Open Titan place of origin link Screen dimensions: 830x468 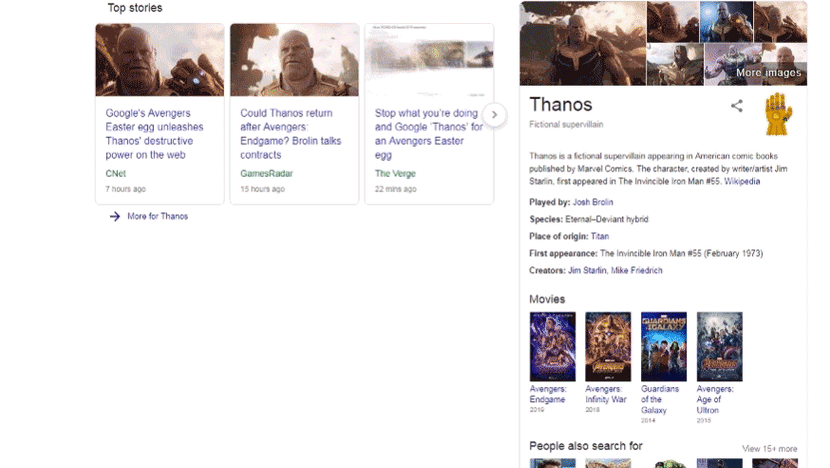tap(600, 236)
